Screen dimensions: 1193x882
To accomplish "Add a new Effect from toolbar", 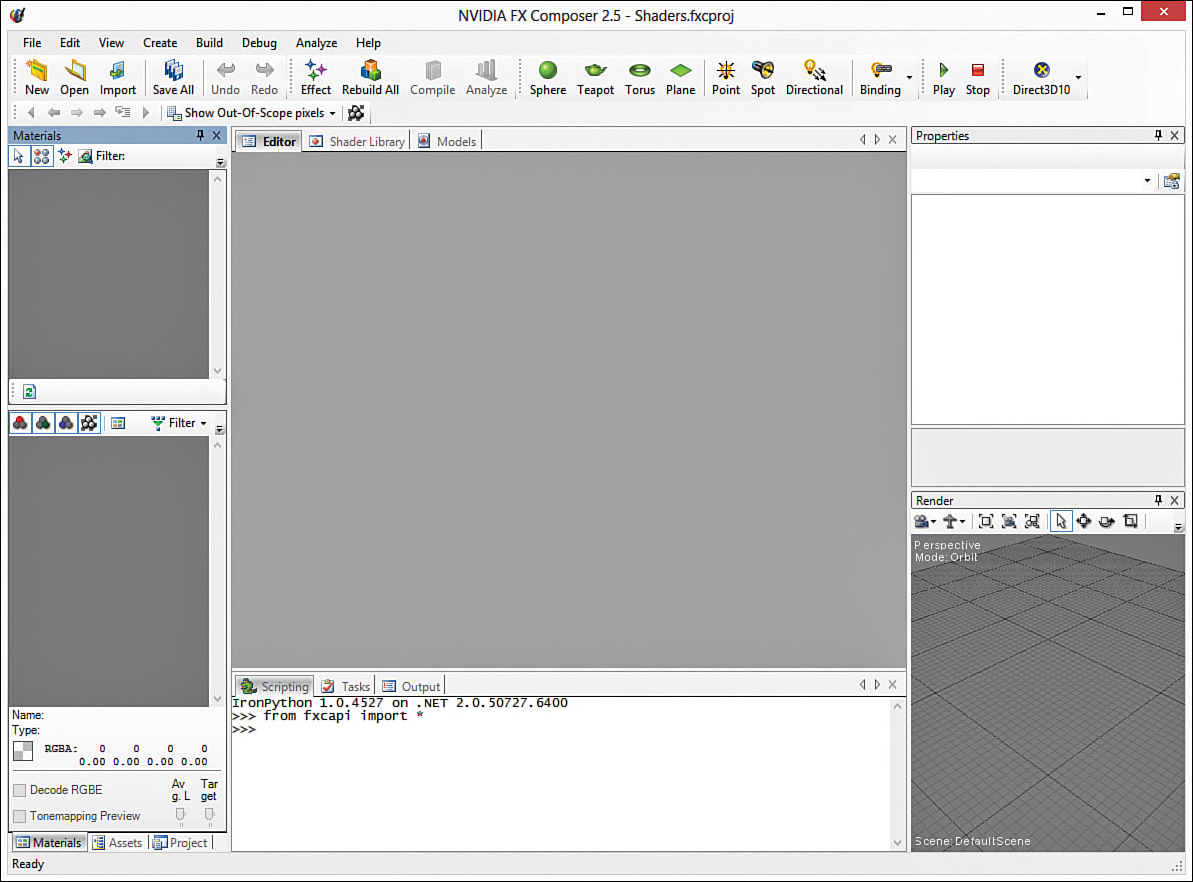I will [316, 78].
